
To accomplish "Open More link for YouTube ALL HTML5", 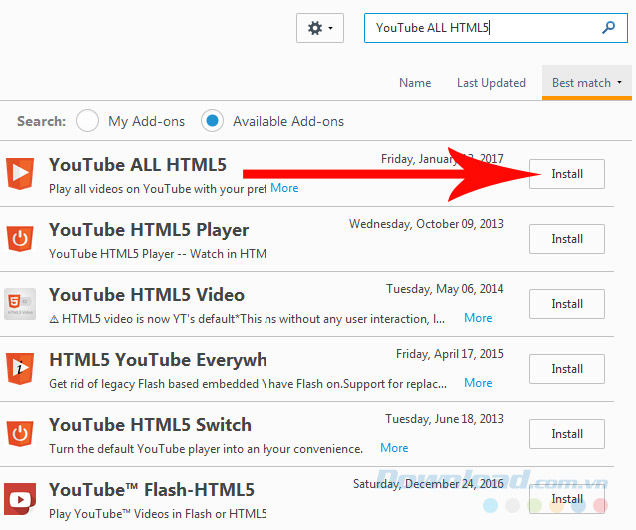I will [284, 188].
